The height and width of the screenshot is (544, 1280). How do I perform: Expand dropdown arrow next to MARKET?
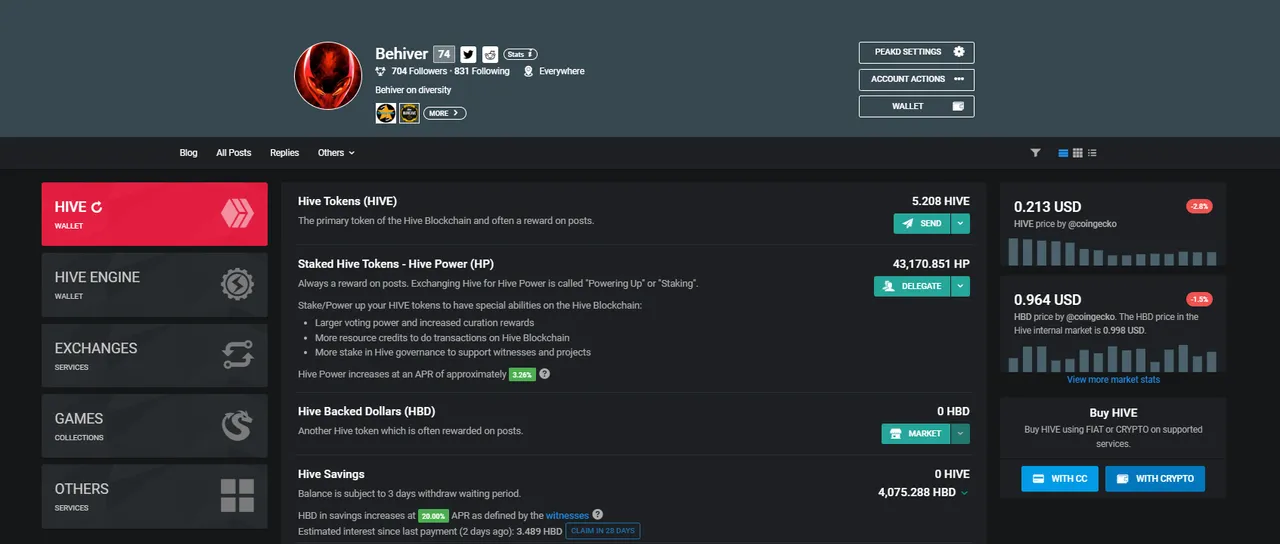[960, 433]
